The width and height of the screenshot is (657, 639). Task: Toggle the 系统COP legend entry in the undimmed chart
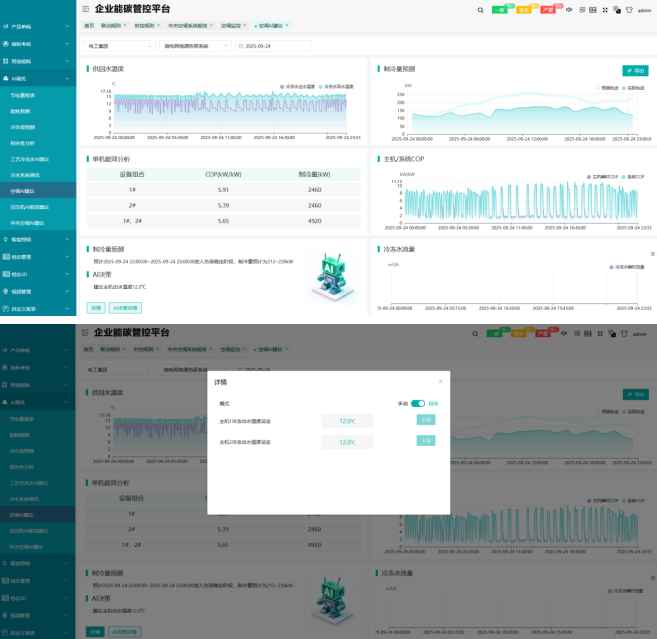633,177
